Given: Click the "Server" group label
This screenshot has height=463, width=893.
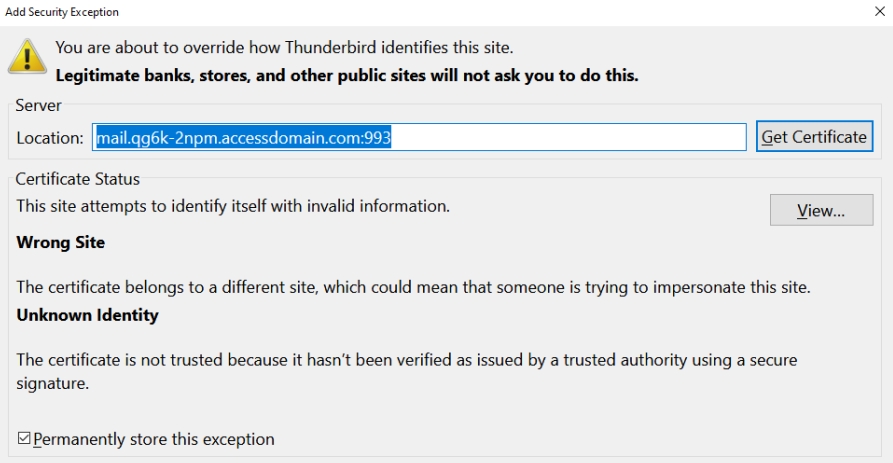Looking at the screenshot, I should 39,105.
